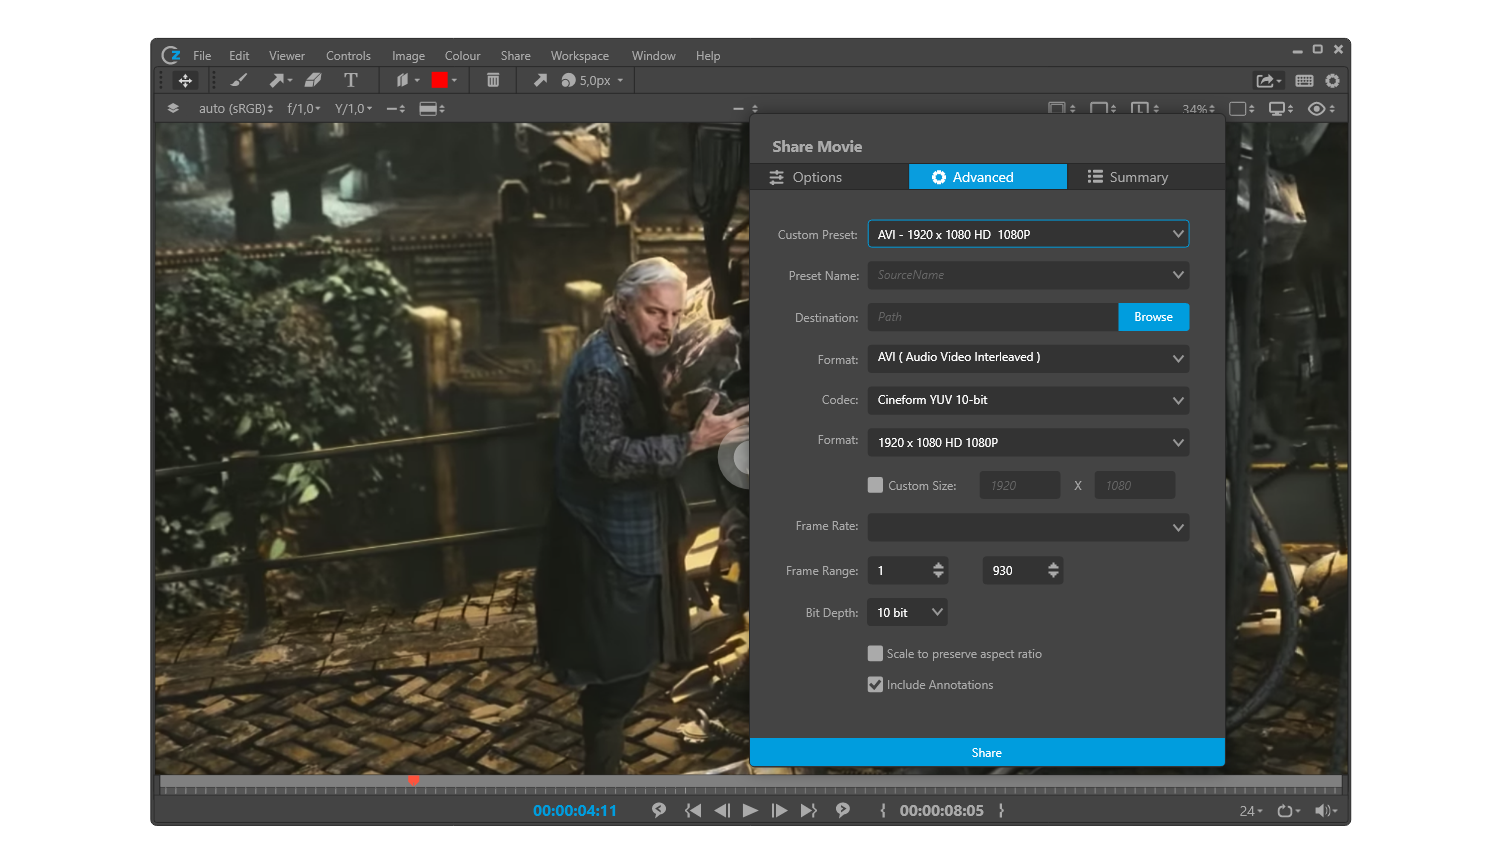The height and width of the screenshot is (866, 1496).
Task: Open the Codec Cineform YUV 10-bit dropdown
Action: (1028, 400)
